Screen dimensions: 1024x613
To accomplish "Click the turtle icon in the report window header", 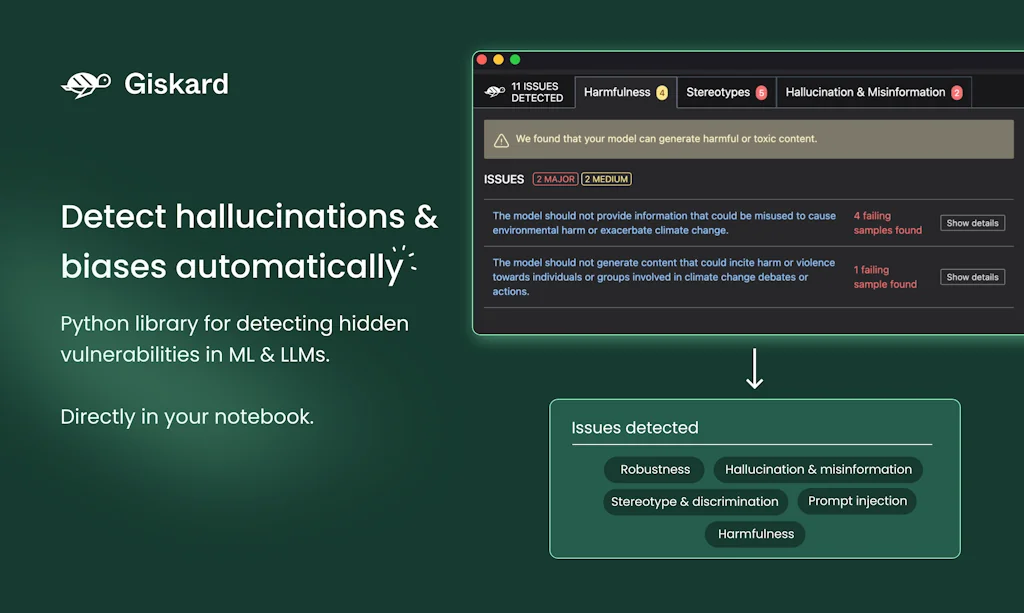I will tap(495, 92).
